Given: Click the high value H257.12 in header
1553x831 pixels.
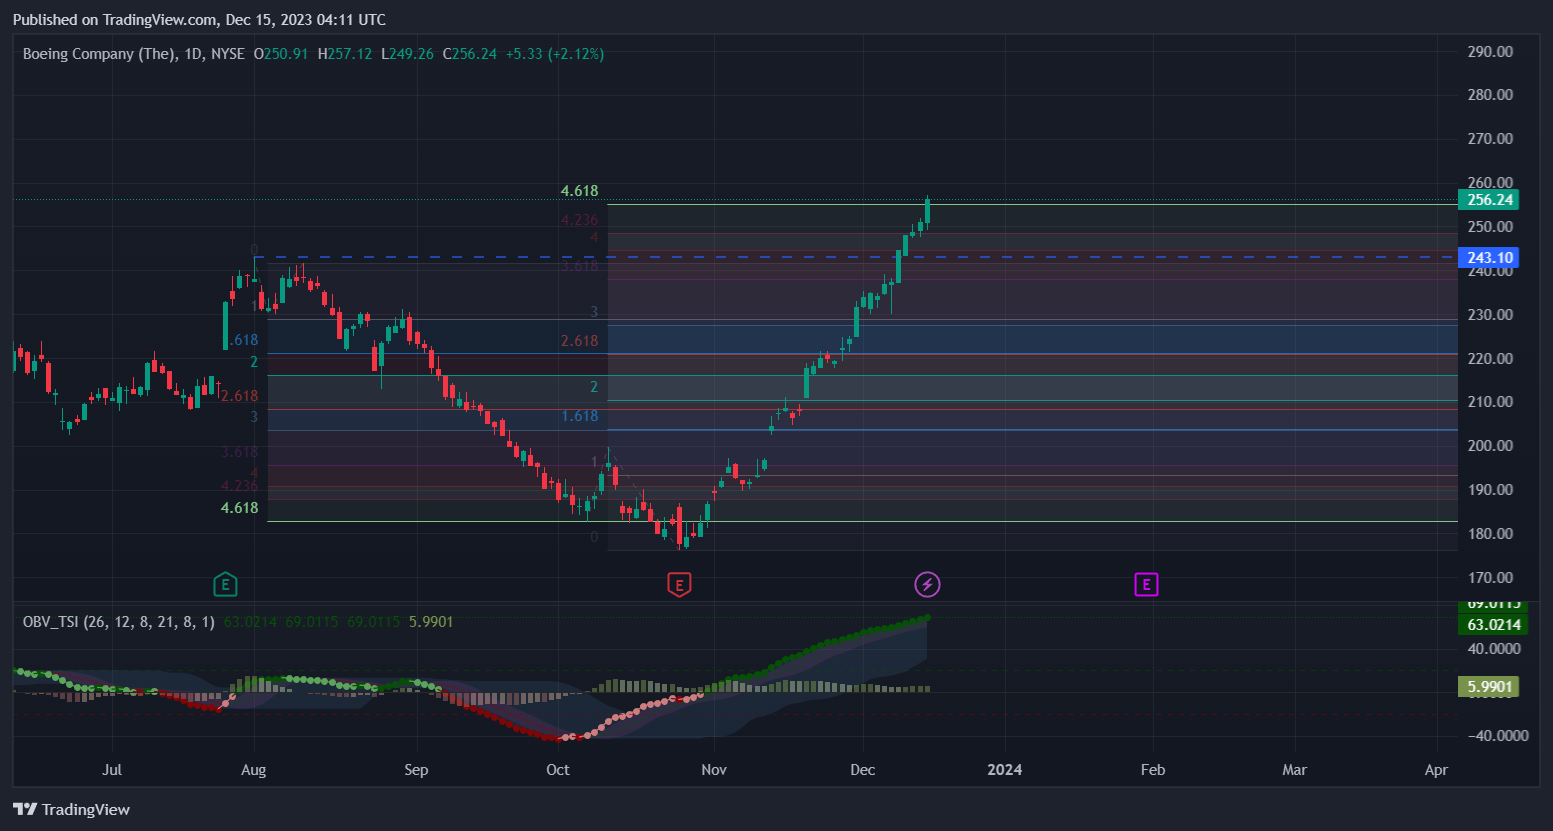Looking at the screenshot, I should [x=345, y=54].
